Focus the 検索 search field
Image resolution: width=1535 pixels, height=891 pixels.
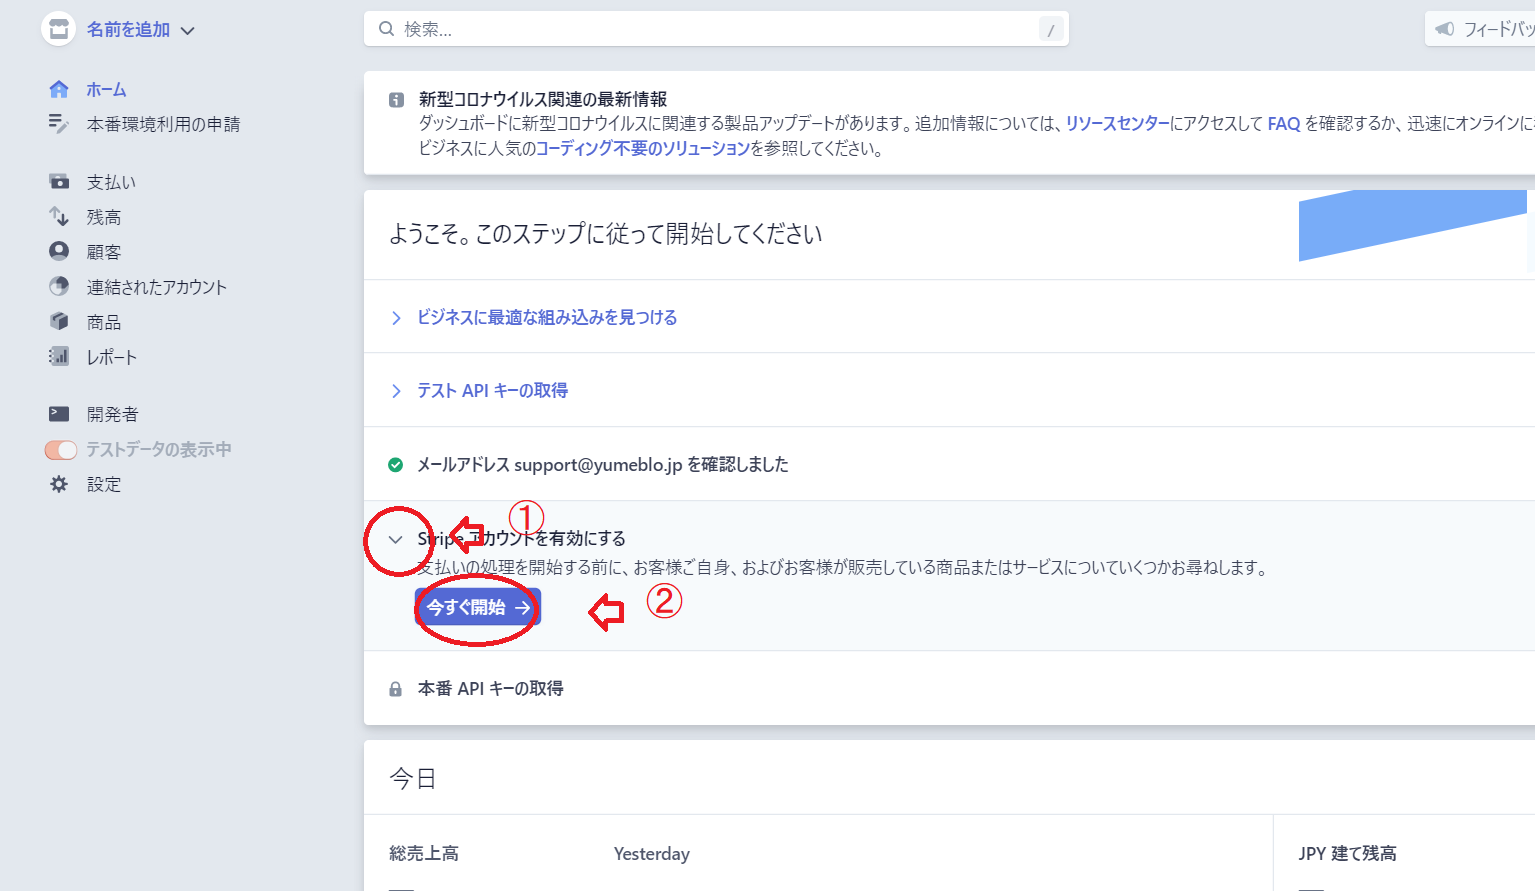716,29
